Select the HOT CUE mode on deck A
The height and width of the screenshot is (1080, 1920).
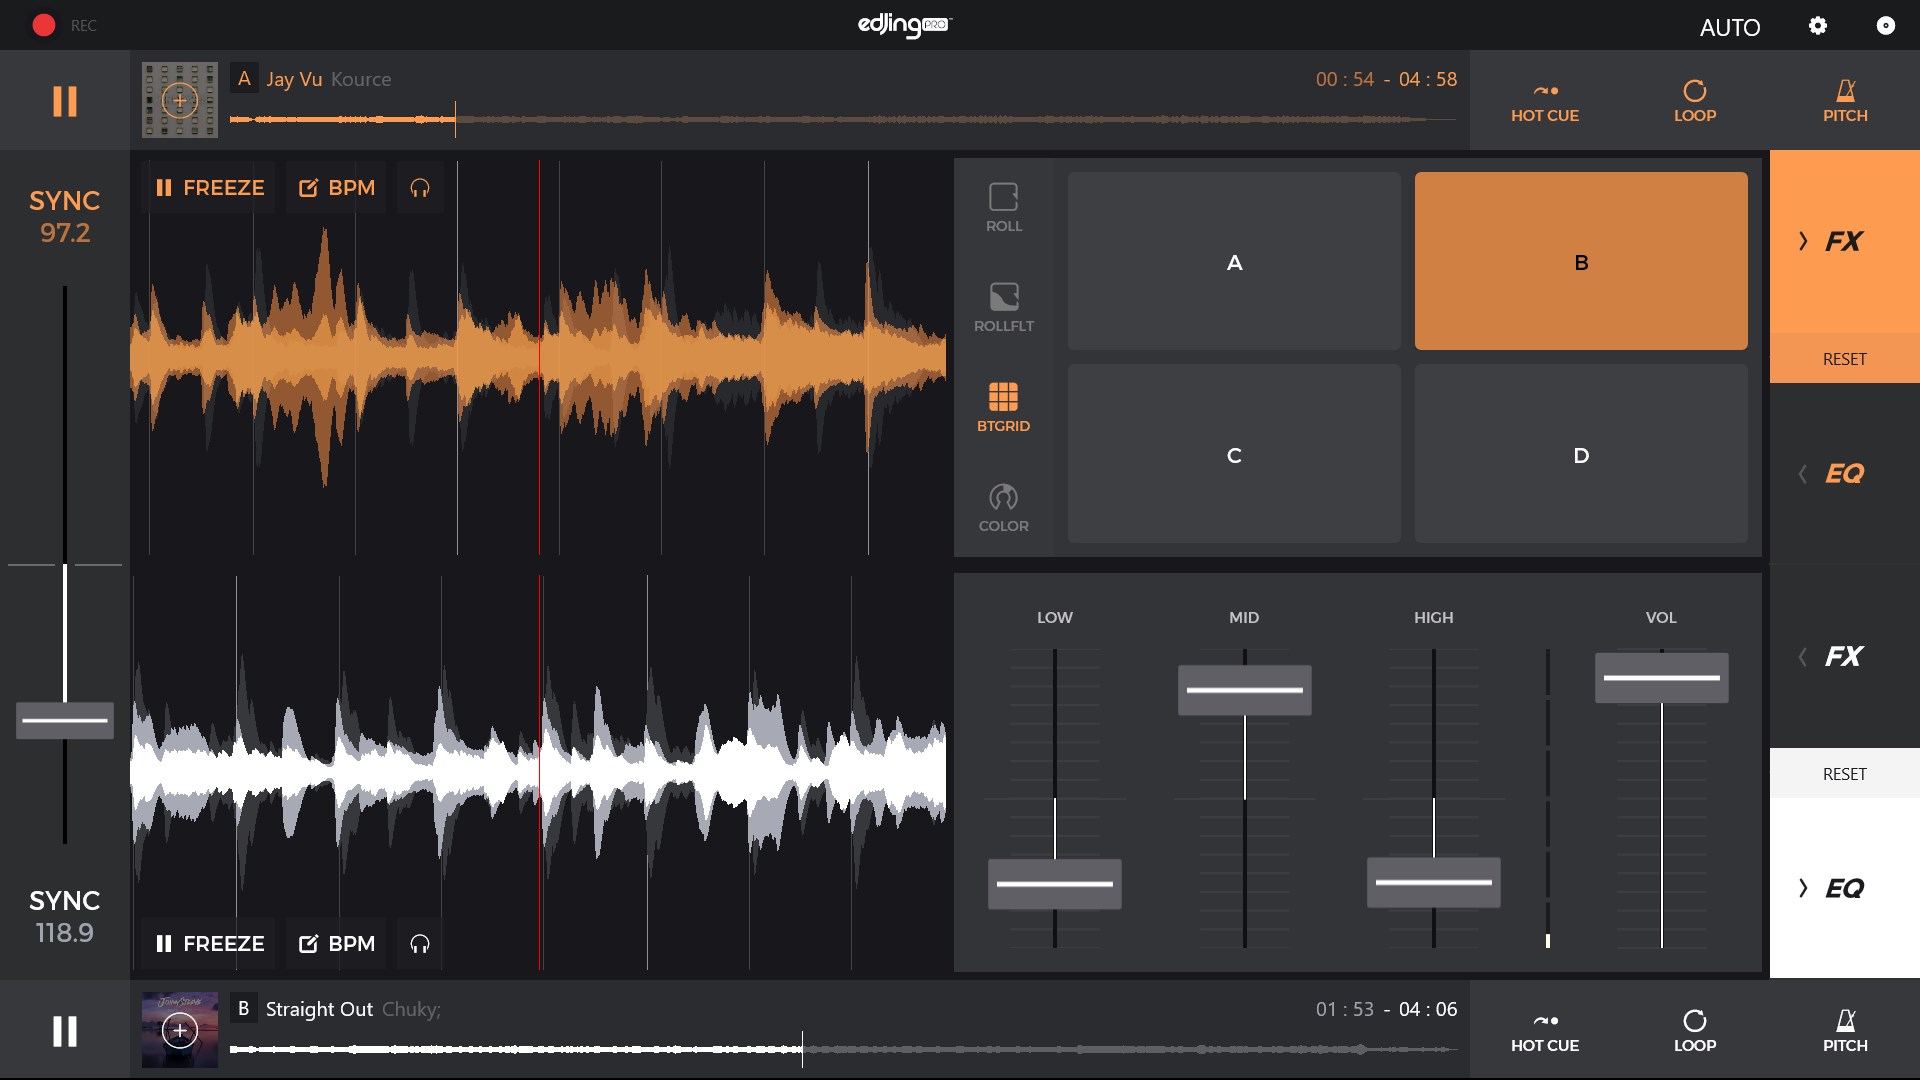pyautogui.click(x=1544, y=101)
